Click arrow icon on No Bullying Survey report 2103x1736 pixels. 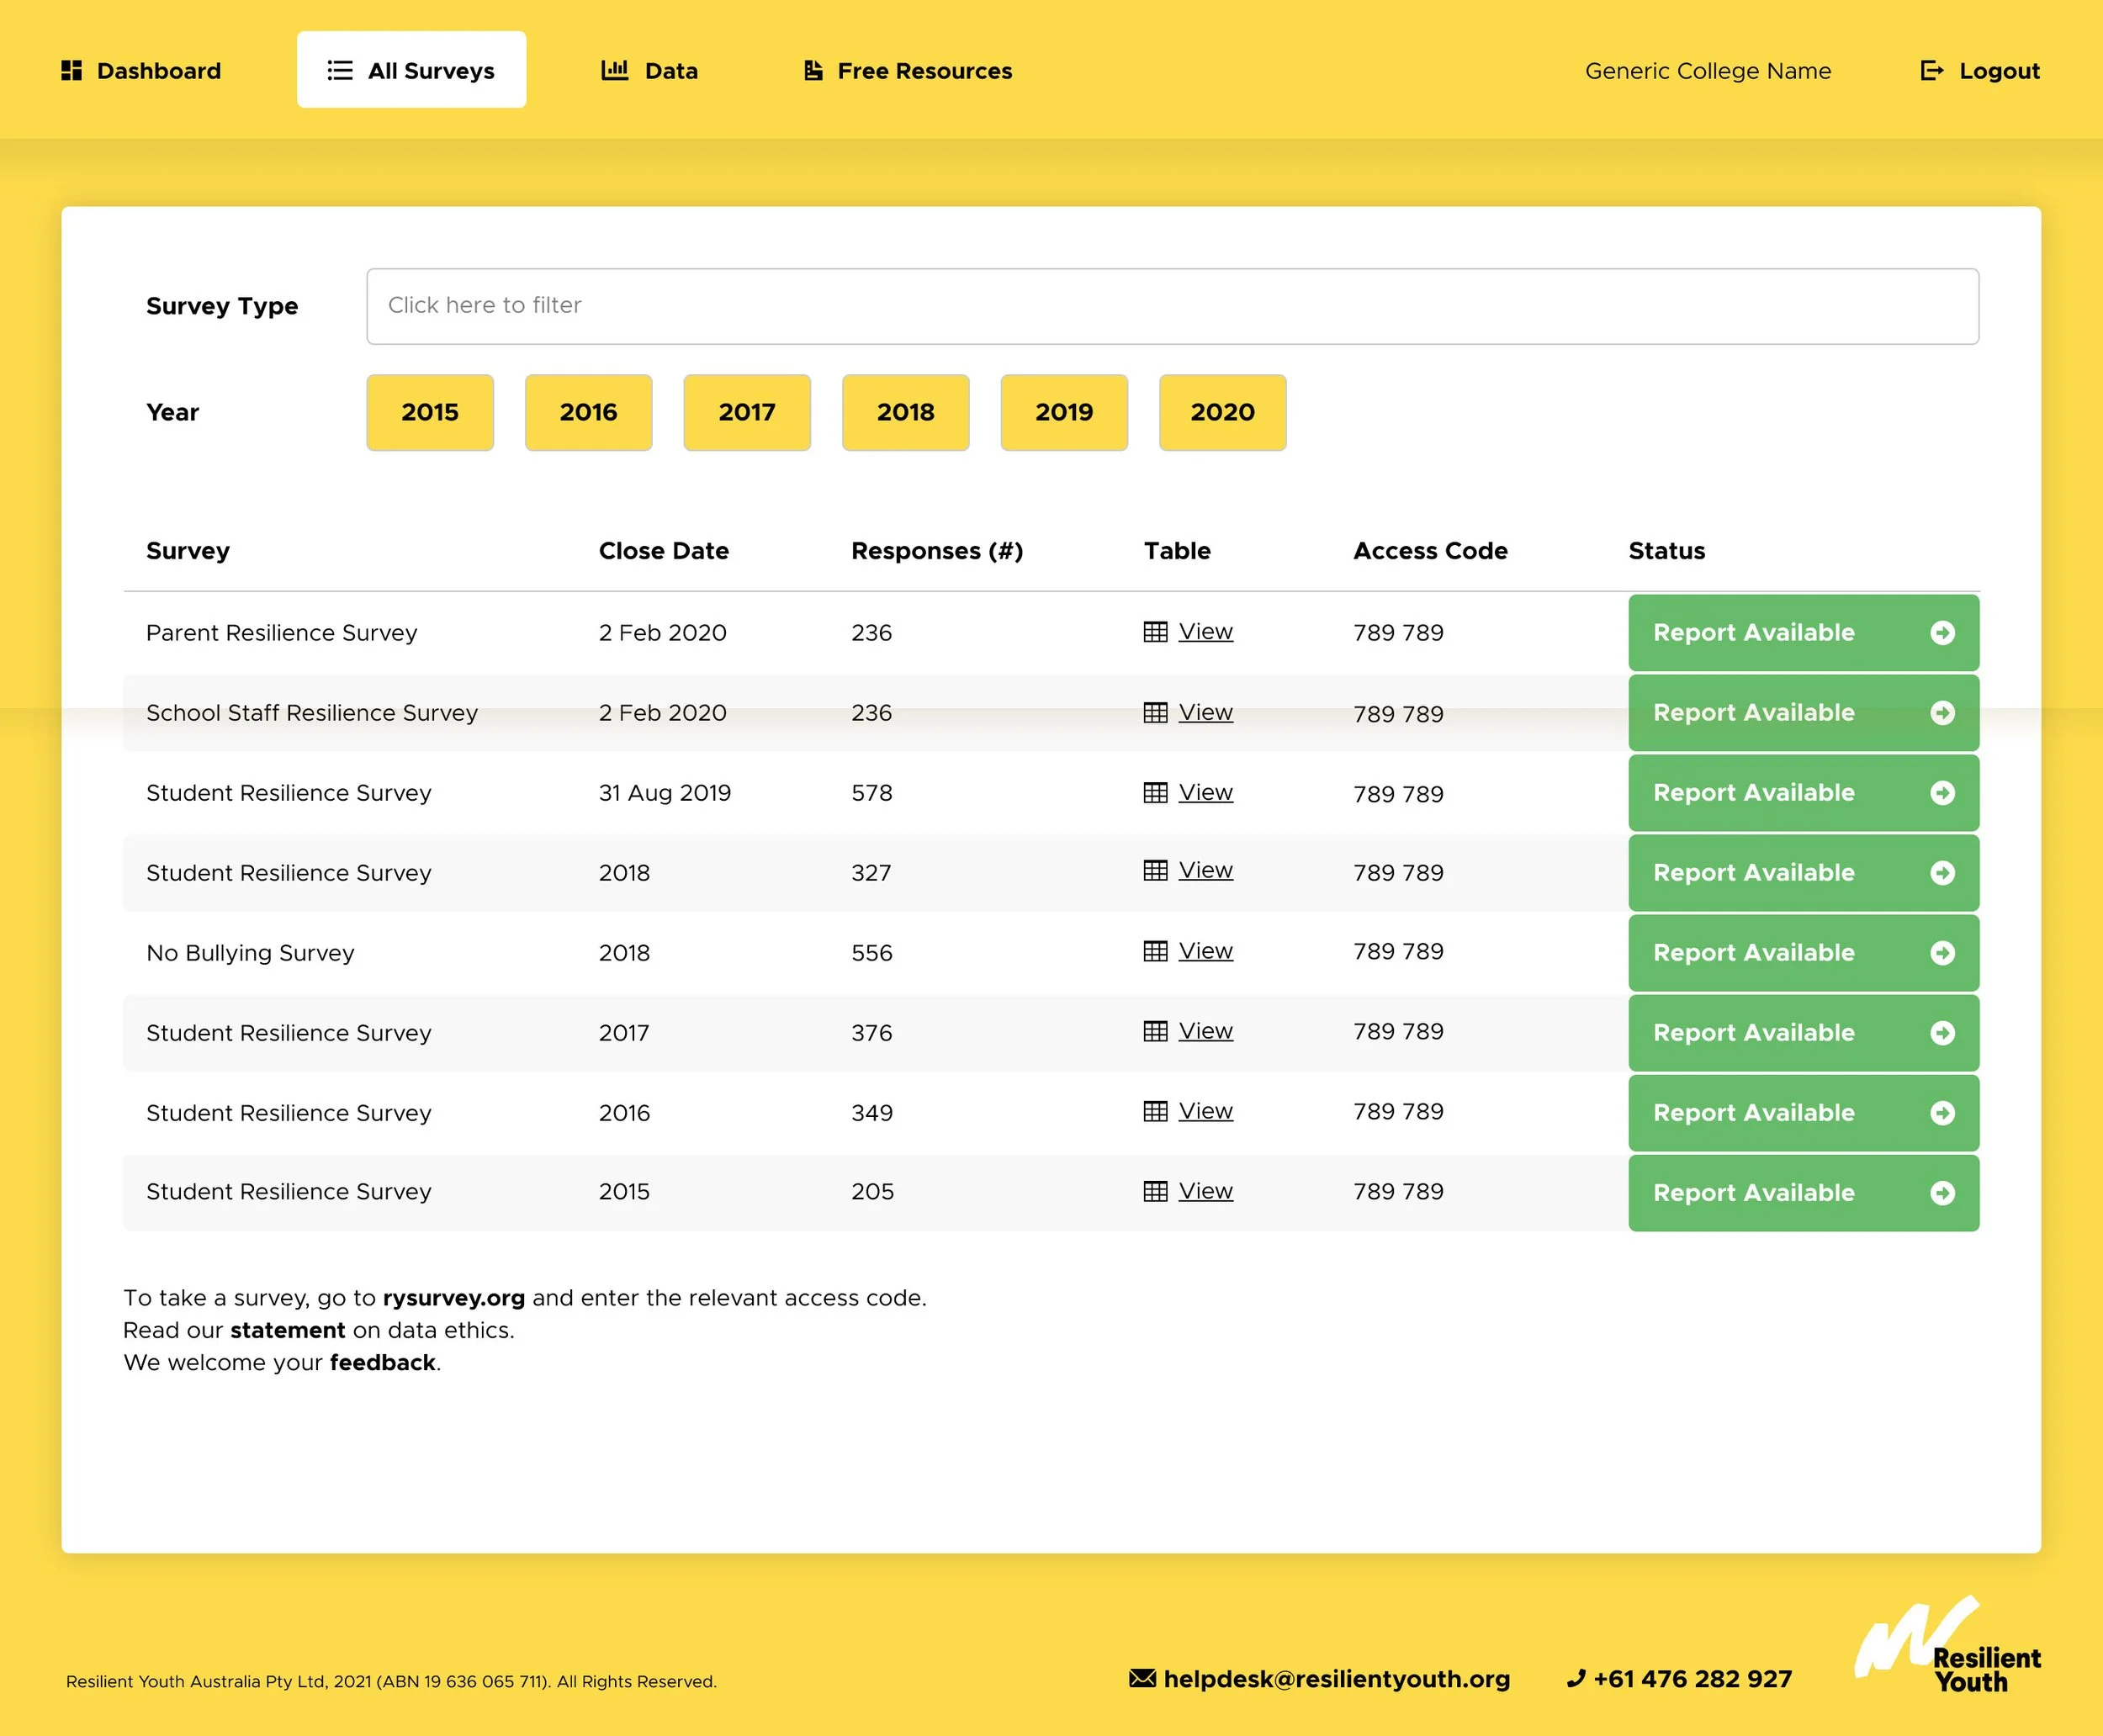[x=1942, y=953]
